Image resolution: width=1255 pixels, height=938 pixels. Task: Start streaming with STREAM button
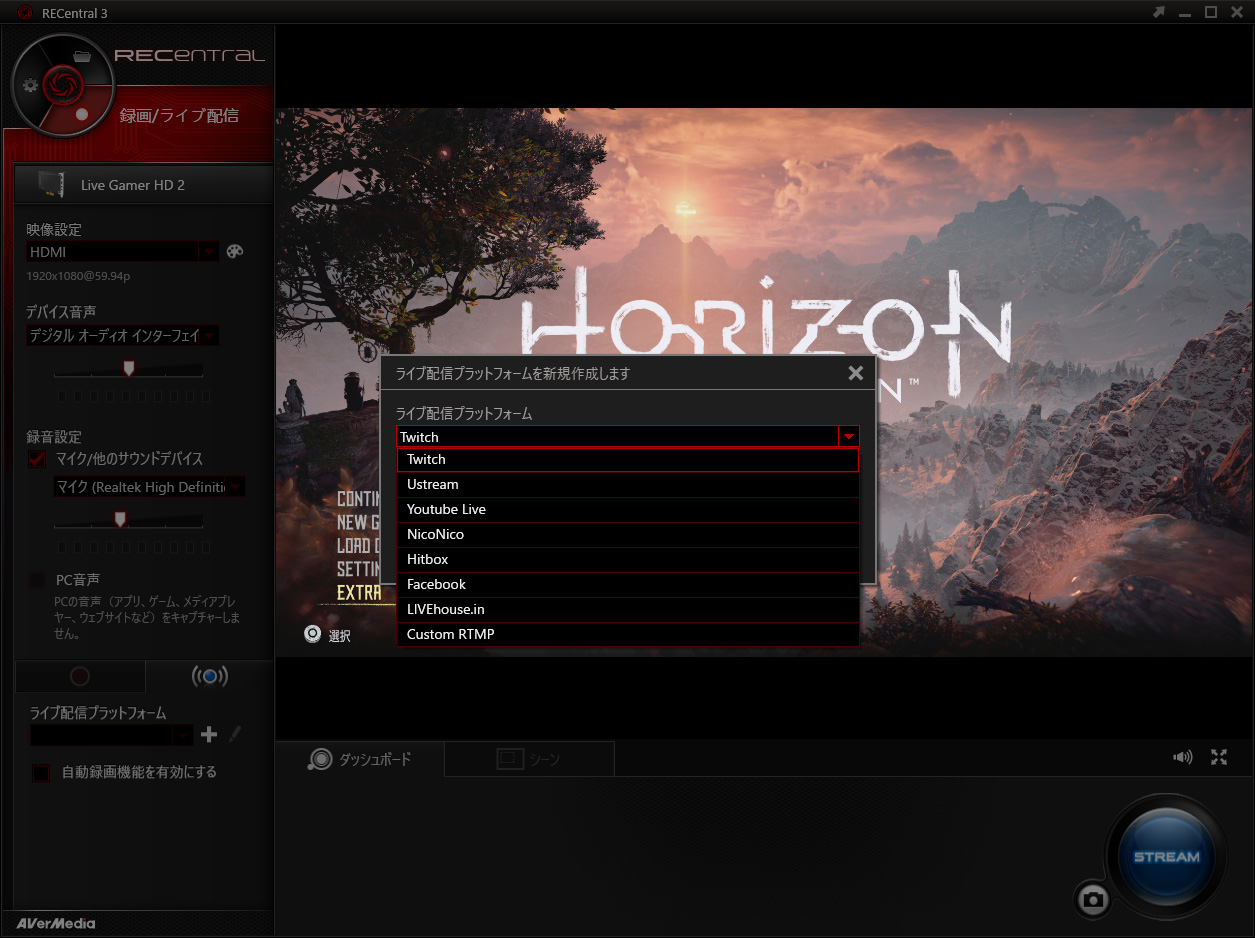(x=1166, y=857)
